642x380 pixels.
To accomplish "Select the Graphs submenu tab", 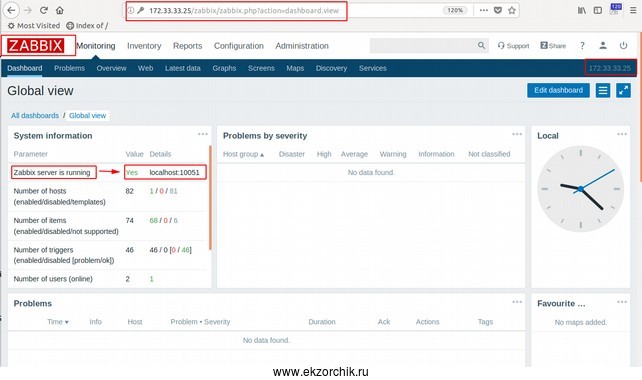I will pyautogui.click(x=224, y=68).
